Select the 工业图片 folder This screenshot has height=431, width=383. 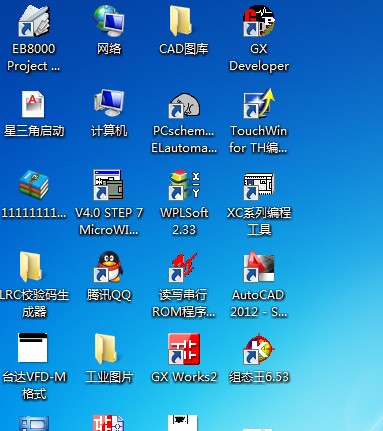[x=106, y=349]
